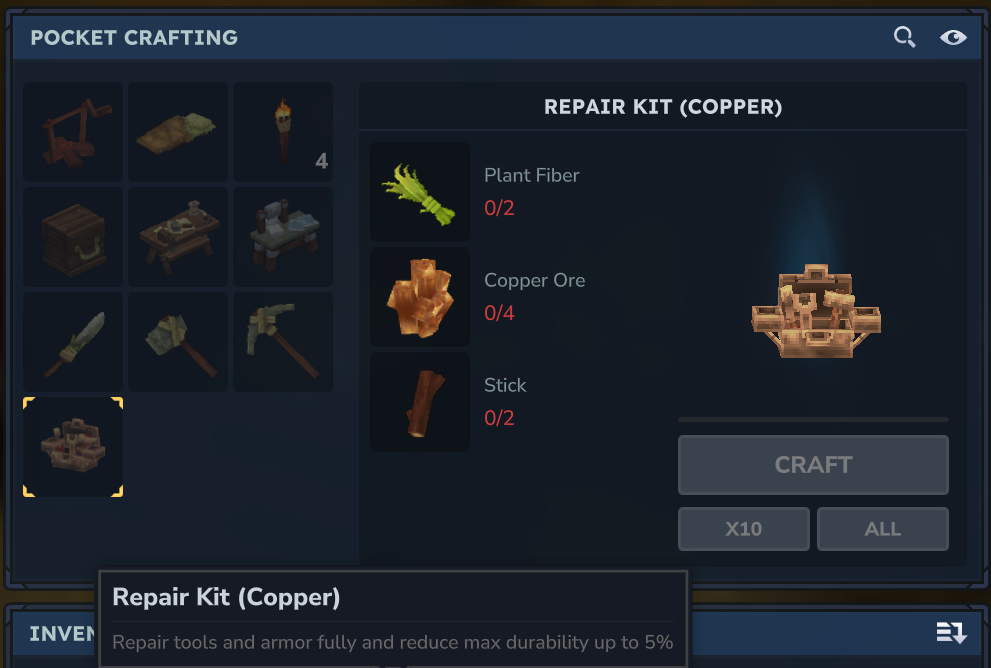
Task: Click the CRAFT button
Action: point(813,465)
